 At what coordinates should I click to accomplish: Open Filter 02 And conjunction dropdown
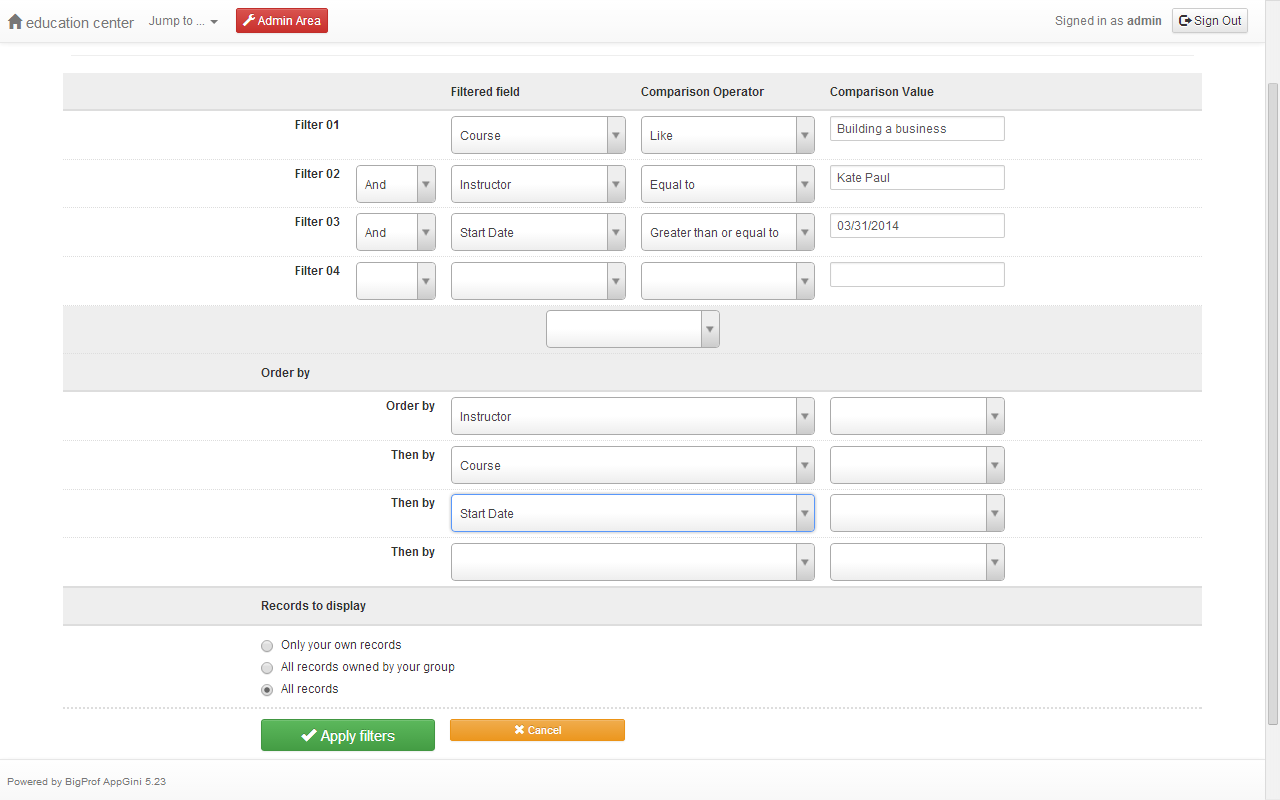click(x=395, y=184)
